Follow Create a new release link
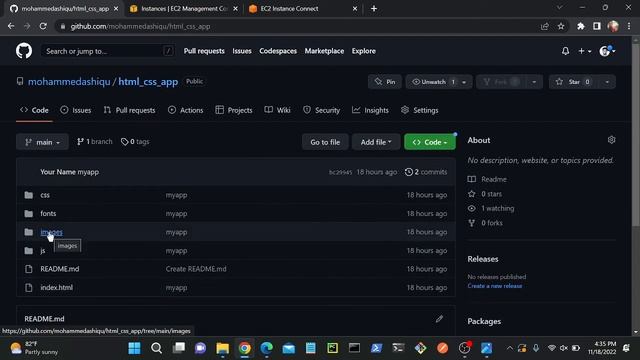The width and height of the screenshot is (640, 360). (x=495, y=286)
